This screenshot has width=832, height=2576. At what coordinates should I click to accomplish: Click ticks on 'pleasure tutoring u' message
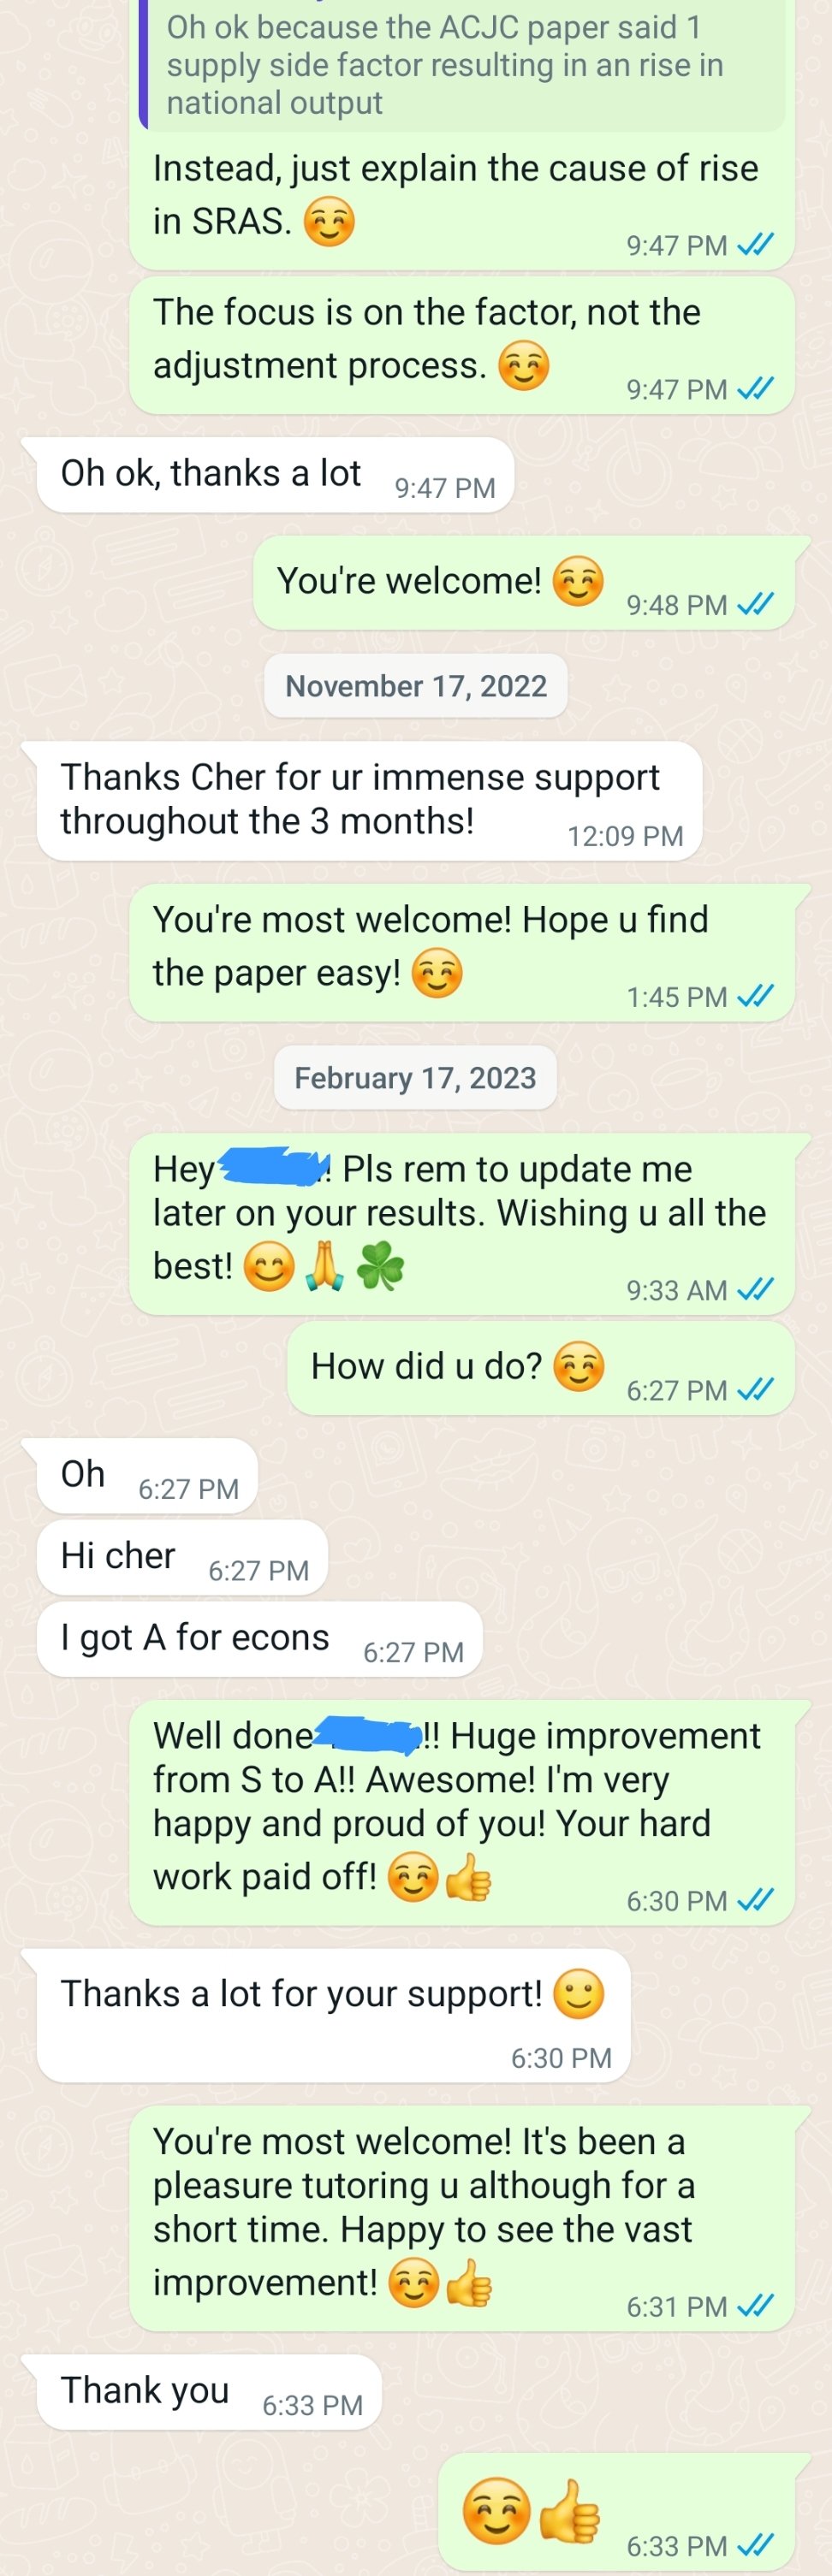pyautogui.click(x=755, y=2306)
